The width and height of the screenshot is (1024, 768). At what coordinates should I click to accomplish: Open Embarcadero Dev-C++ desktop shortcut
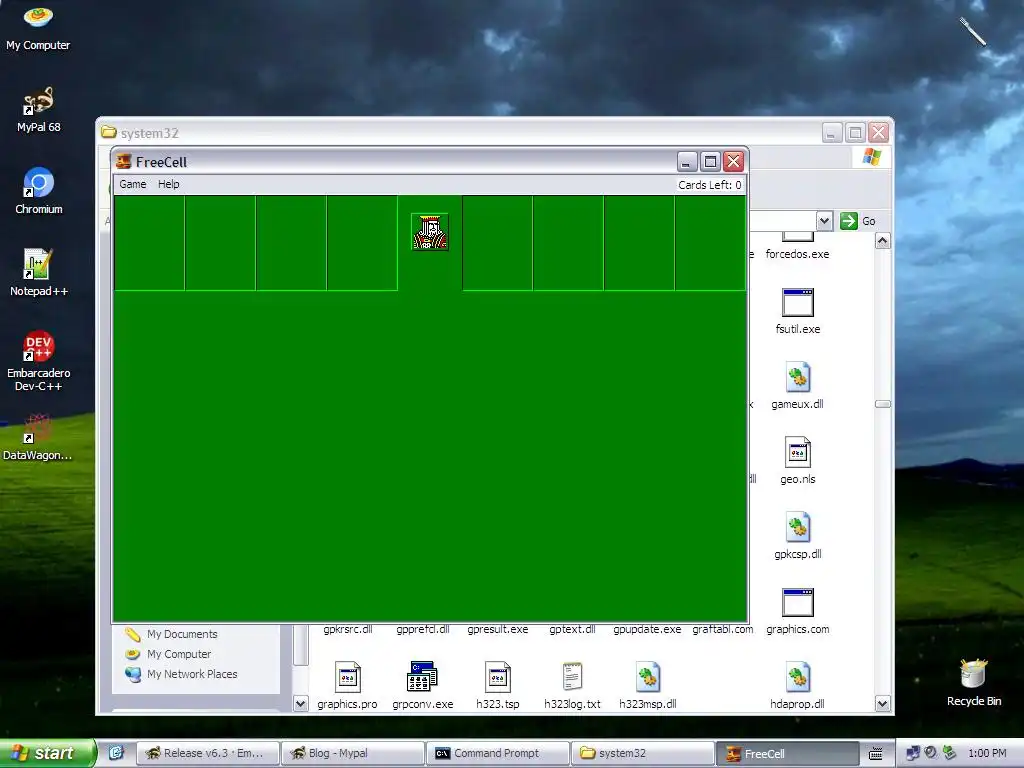(39, 361)
